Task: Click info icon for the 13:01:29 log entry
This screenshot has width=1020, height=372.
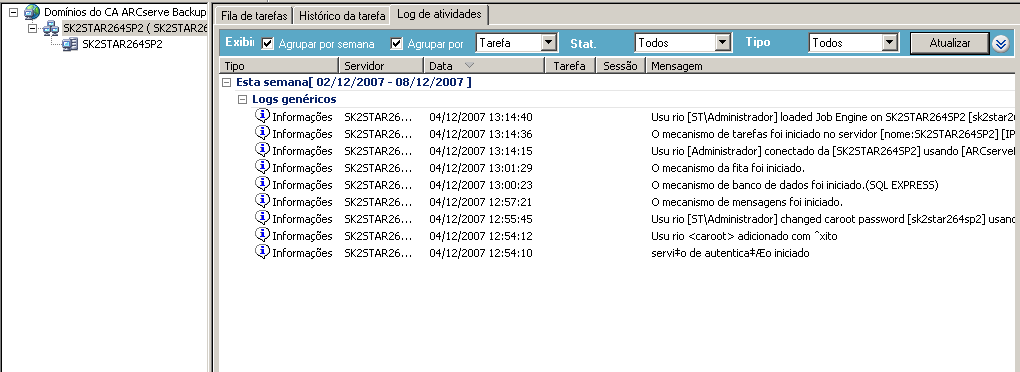Action: [x=262, y=166]
